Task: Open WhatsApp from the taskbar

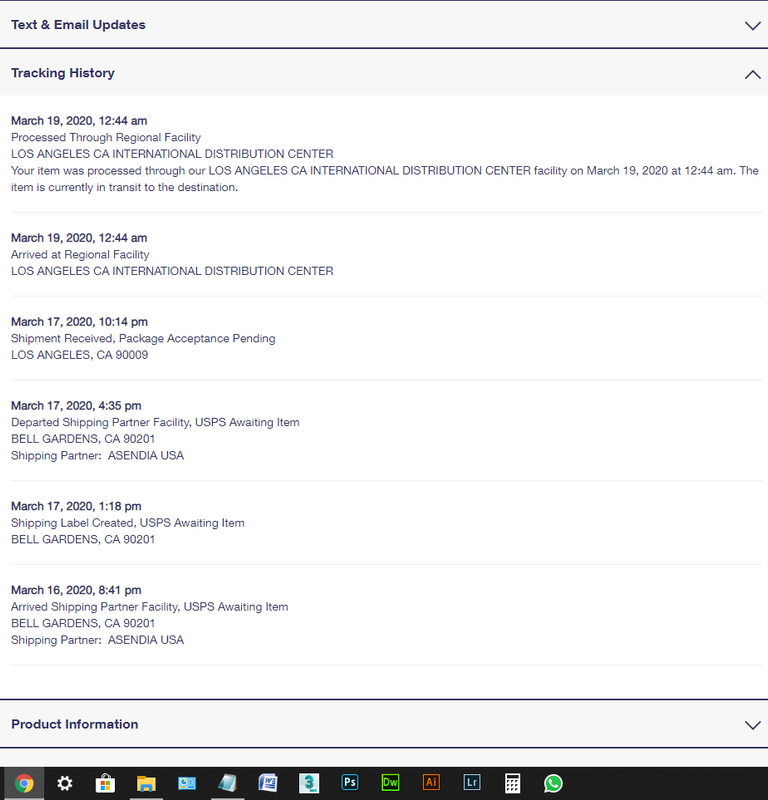Action: point(553,783)
